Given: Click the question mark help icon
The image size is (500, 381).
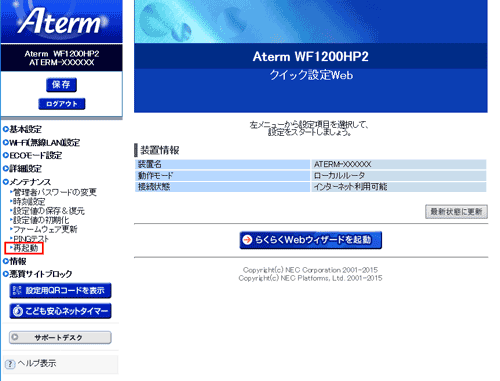Looking at the screenshot, I should tap(10, 364).
